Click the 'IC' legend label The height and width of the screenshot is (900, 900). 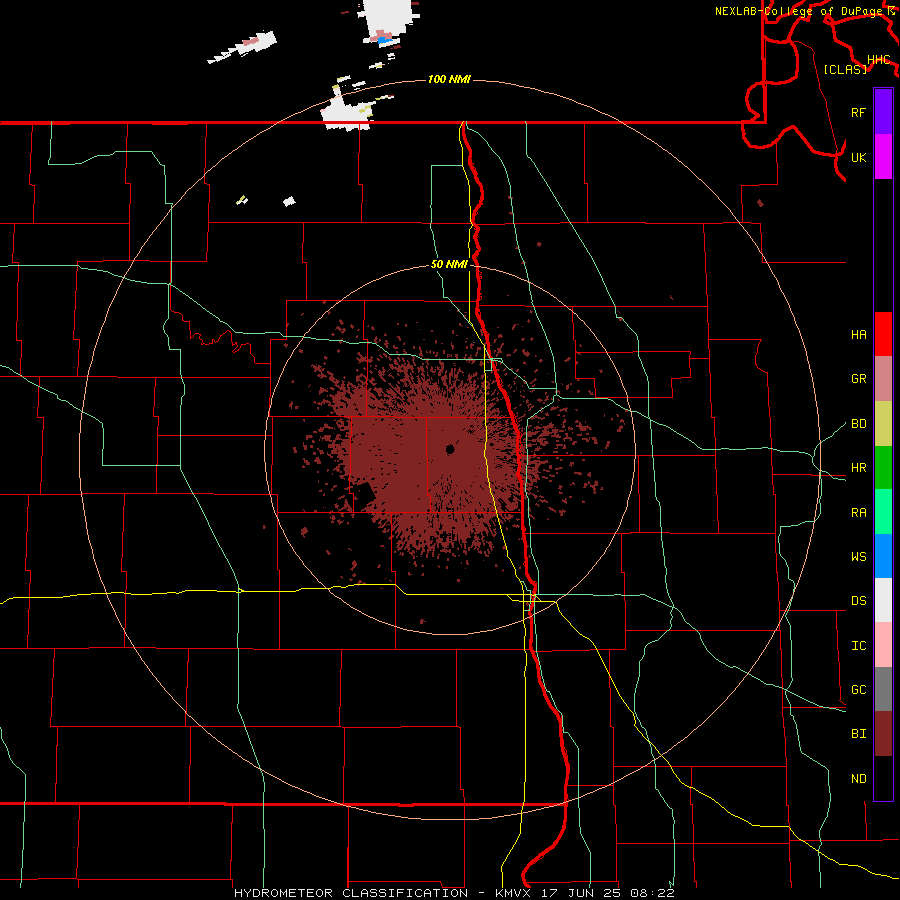(858, 646)
